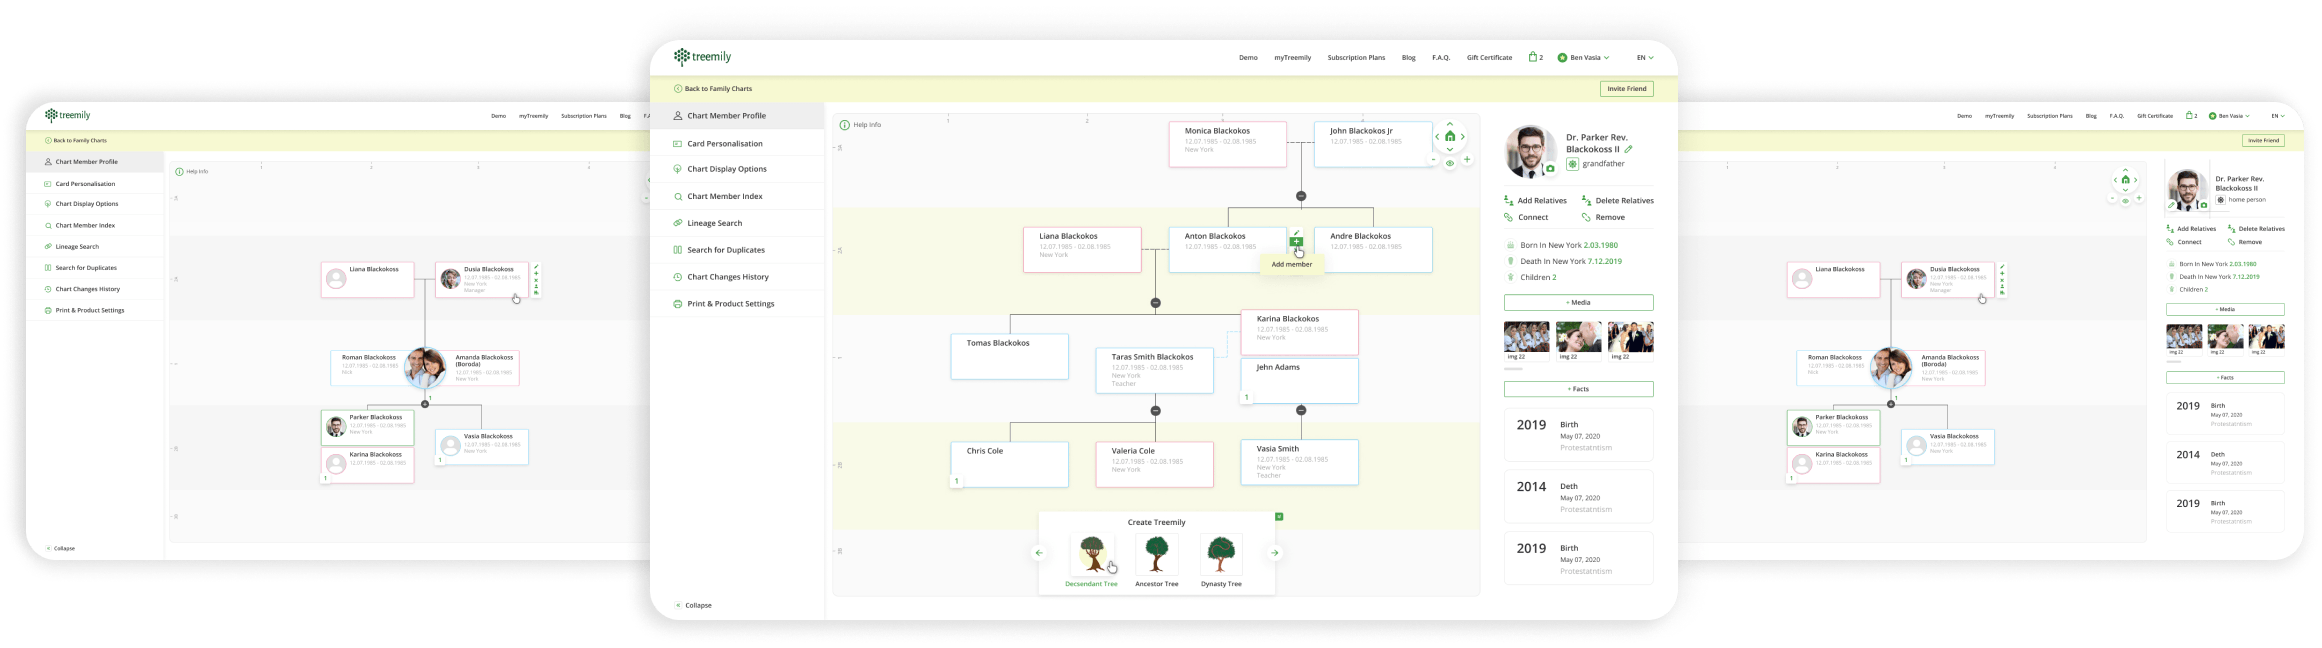Open myTreemily link in center window nav
Screen dimensions: 2322x648
[1292, 58]
